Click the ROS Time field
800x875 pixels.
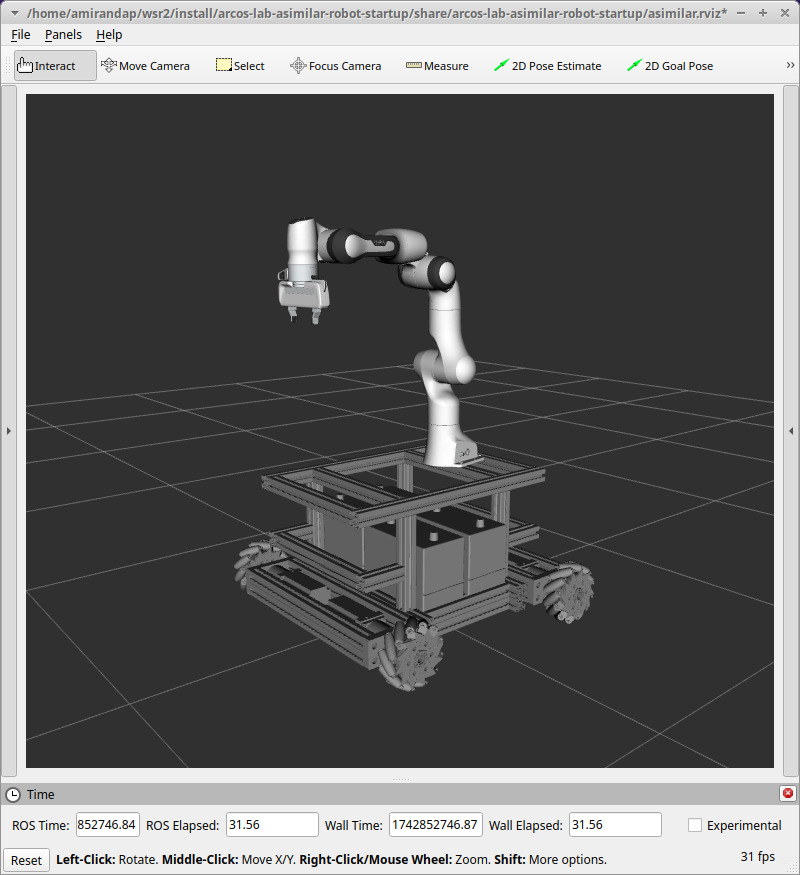click(x=107, y=825)
